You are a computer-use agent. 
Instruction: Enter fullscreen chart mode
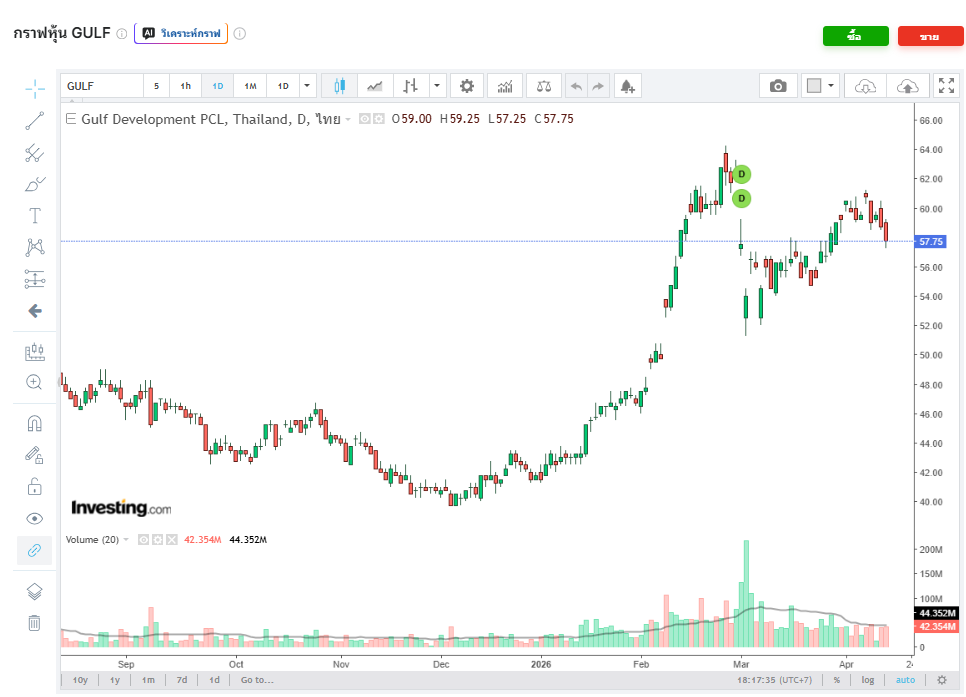tap(946, 86)
